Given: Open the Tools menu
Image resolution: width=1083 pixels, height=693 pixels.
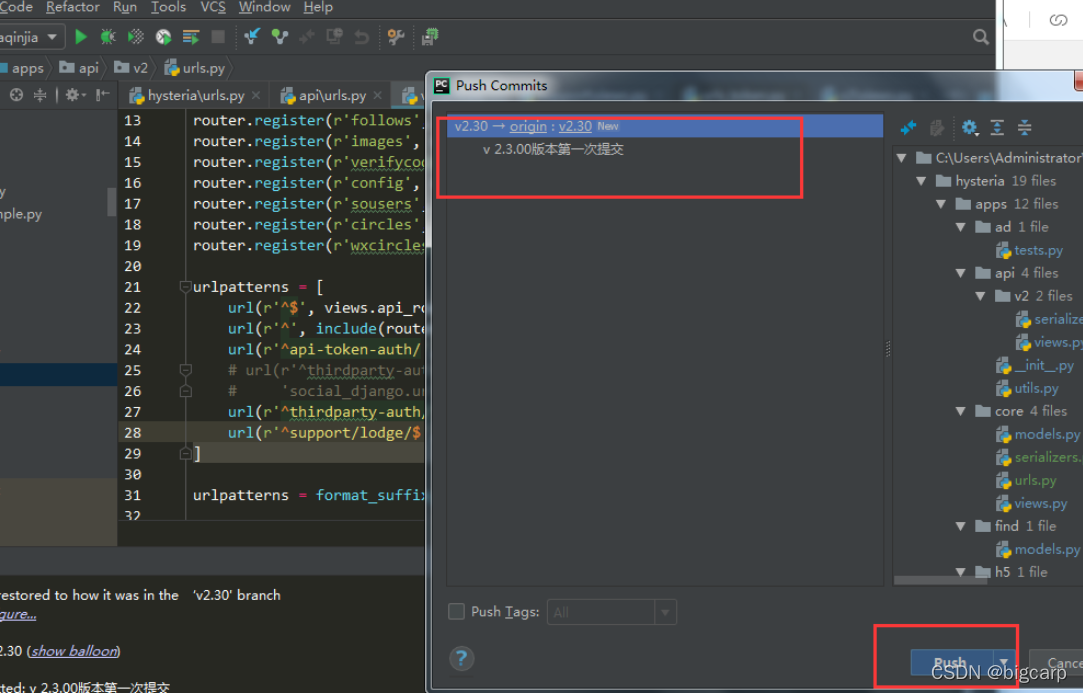Looking at the screenshot, I should point(169,7).
